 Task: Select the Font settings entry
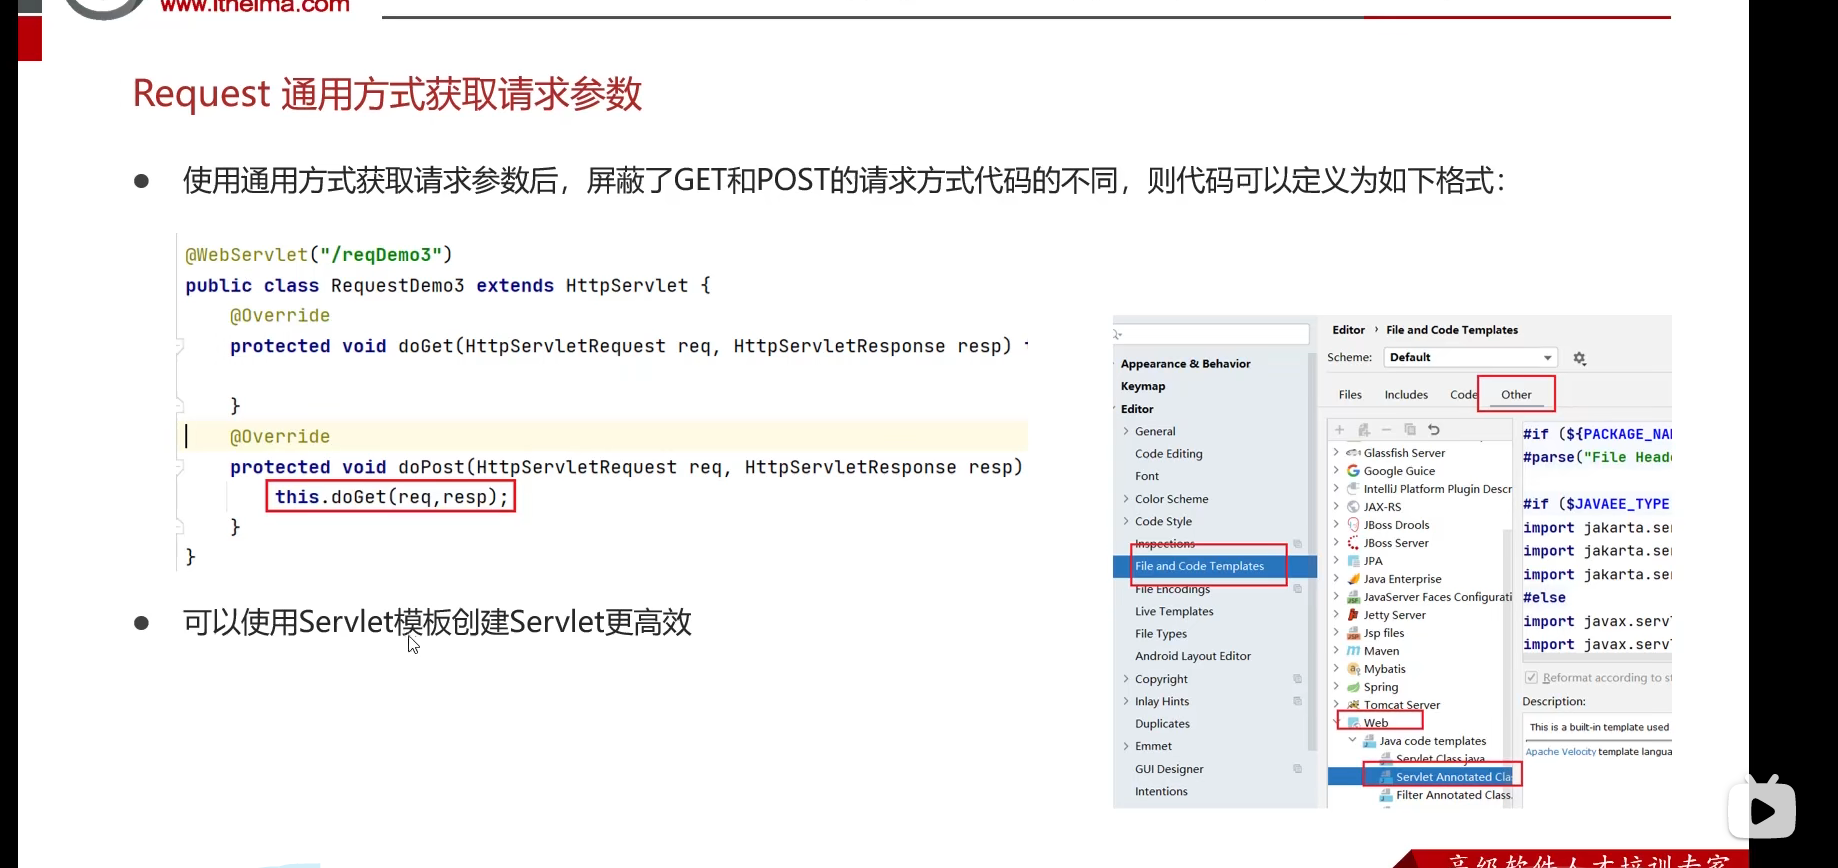(1147, 477)
